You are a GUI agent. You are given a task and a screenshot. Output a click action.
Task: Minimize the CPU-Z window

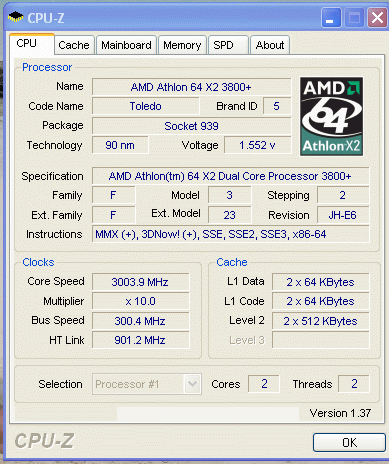pyautogui.click(x=331, y=18)
